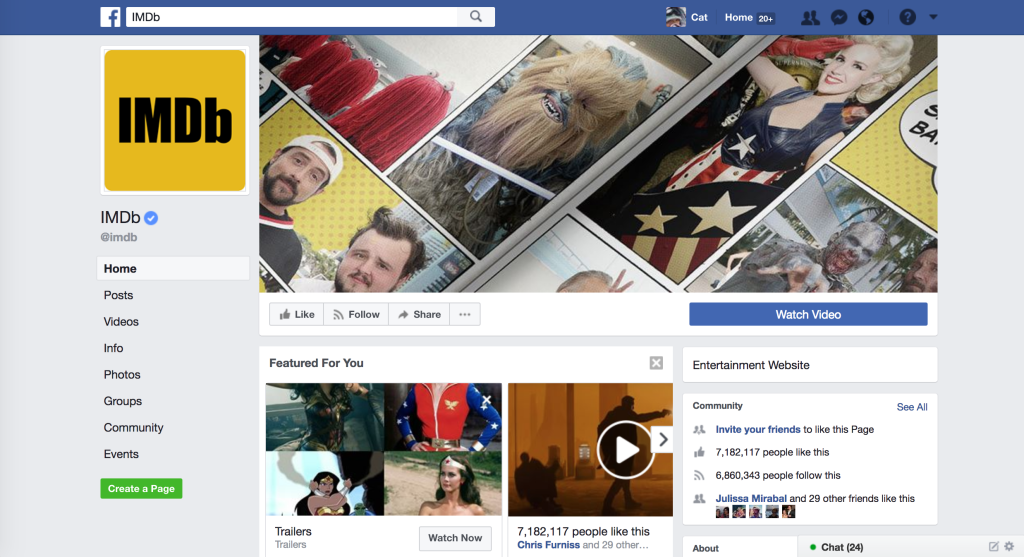Click Julissa Mirabal name link
Screen dimensions: 1024x557
tap(751, 498)
